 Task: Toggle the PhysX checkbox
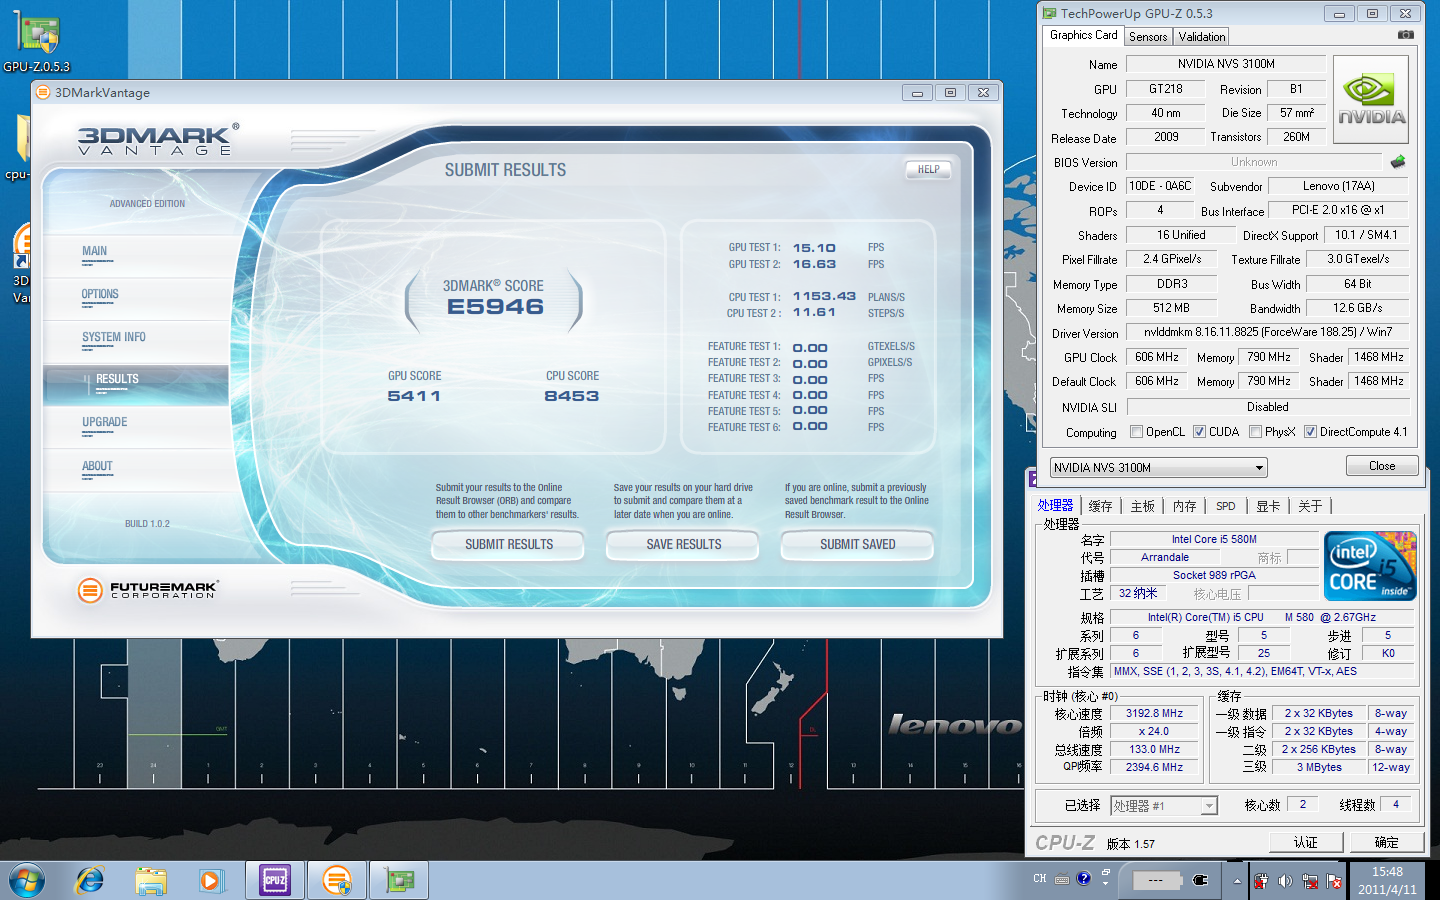tap(1255, 432)
